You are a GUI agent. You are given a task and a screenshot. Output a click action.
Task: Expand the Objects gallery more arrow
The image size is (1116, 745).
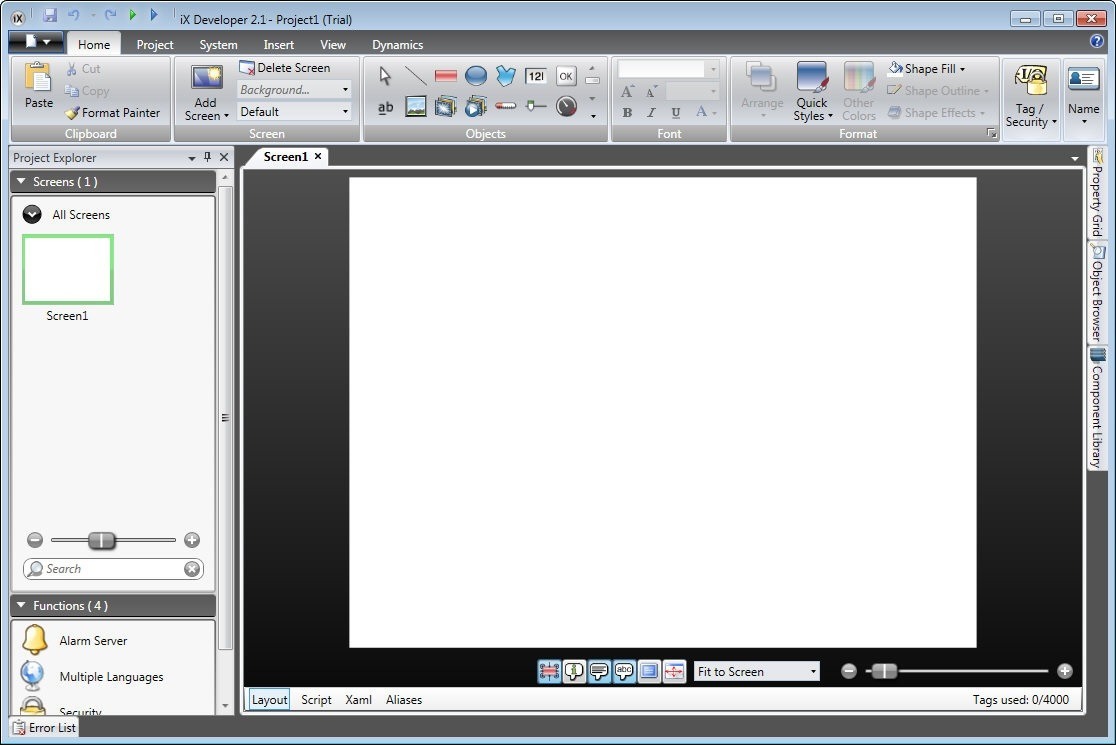click(593, 115)
